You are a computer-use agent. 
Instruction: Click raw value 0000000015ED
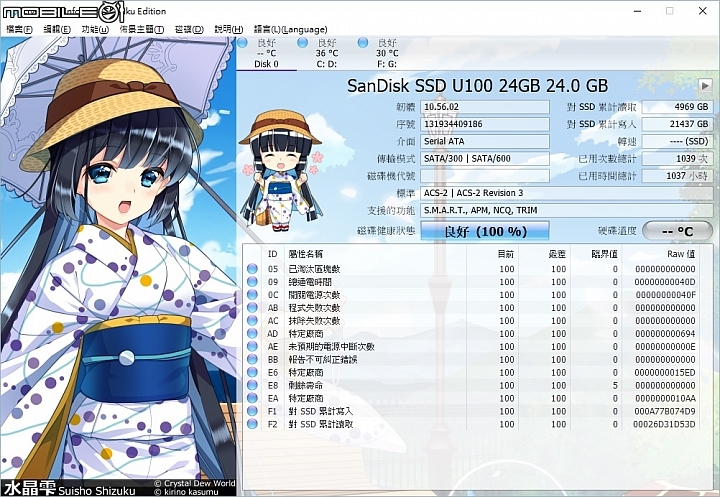click(665, 372)
